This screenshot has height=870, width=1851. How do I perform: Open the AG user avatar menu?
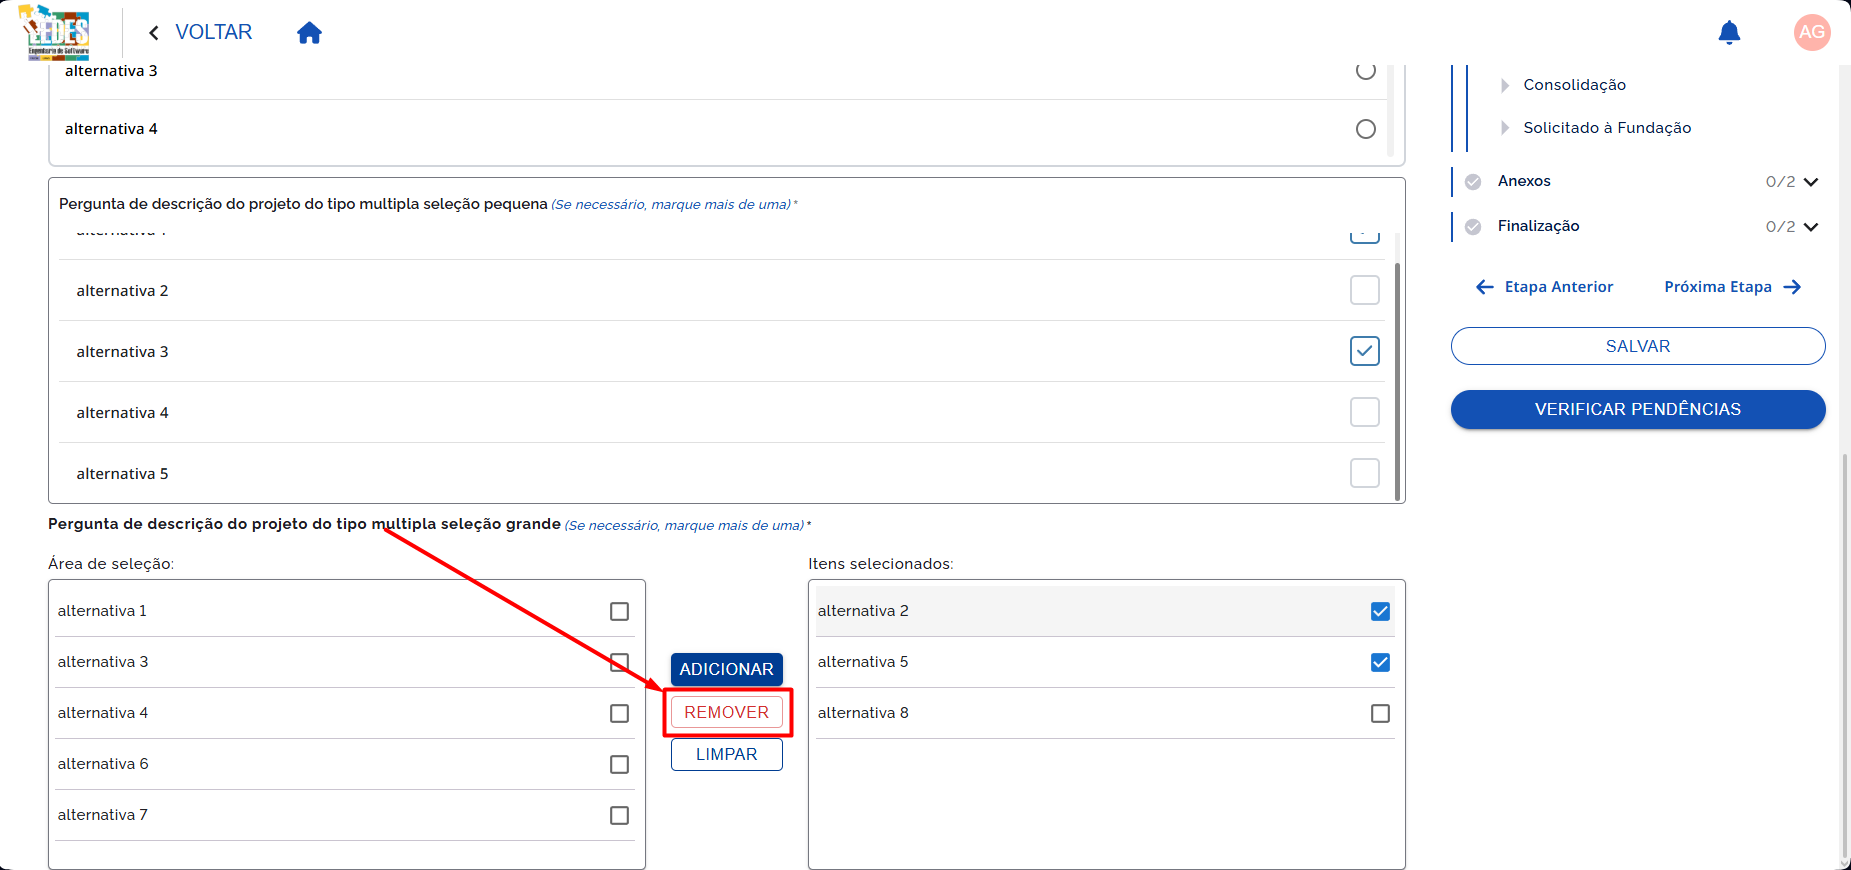pyautogui.click(x=1812, y=32)
